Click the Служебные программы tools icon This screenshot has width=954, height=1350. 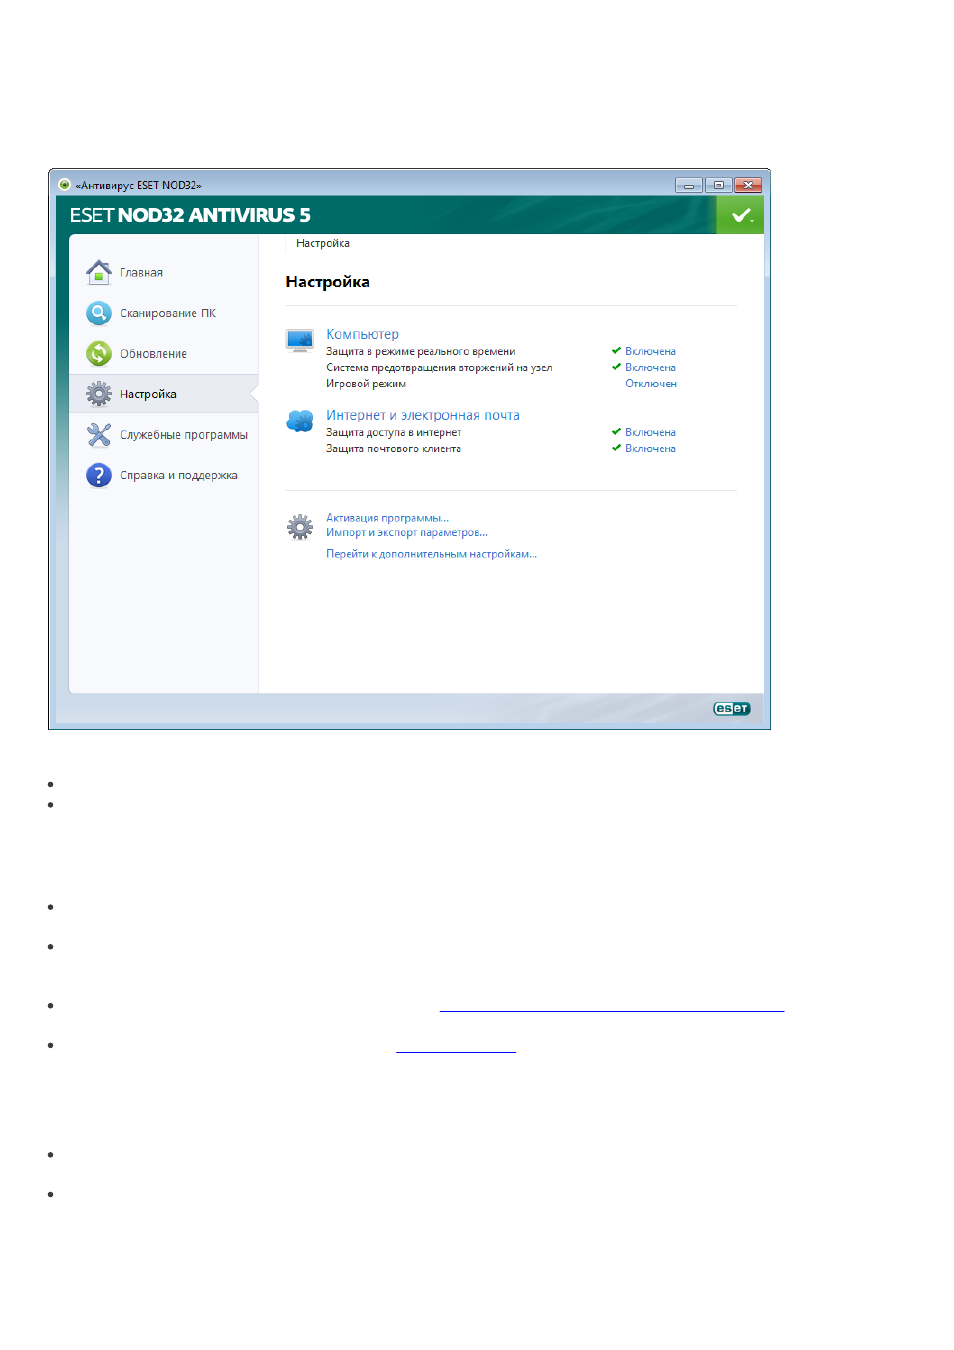pyautogui.click(x=98, y=435)
